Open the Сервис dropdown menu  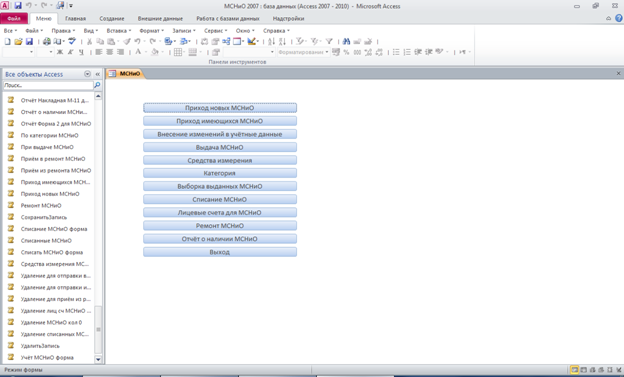(216, 31)
